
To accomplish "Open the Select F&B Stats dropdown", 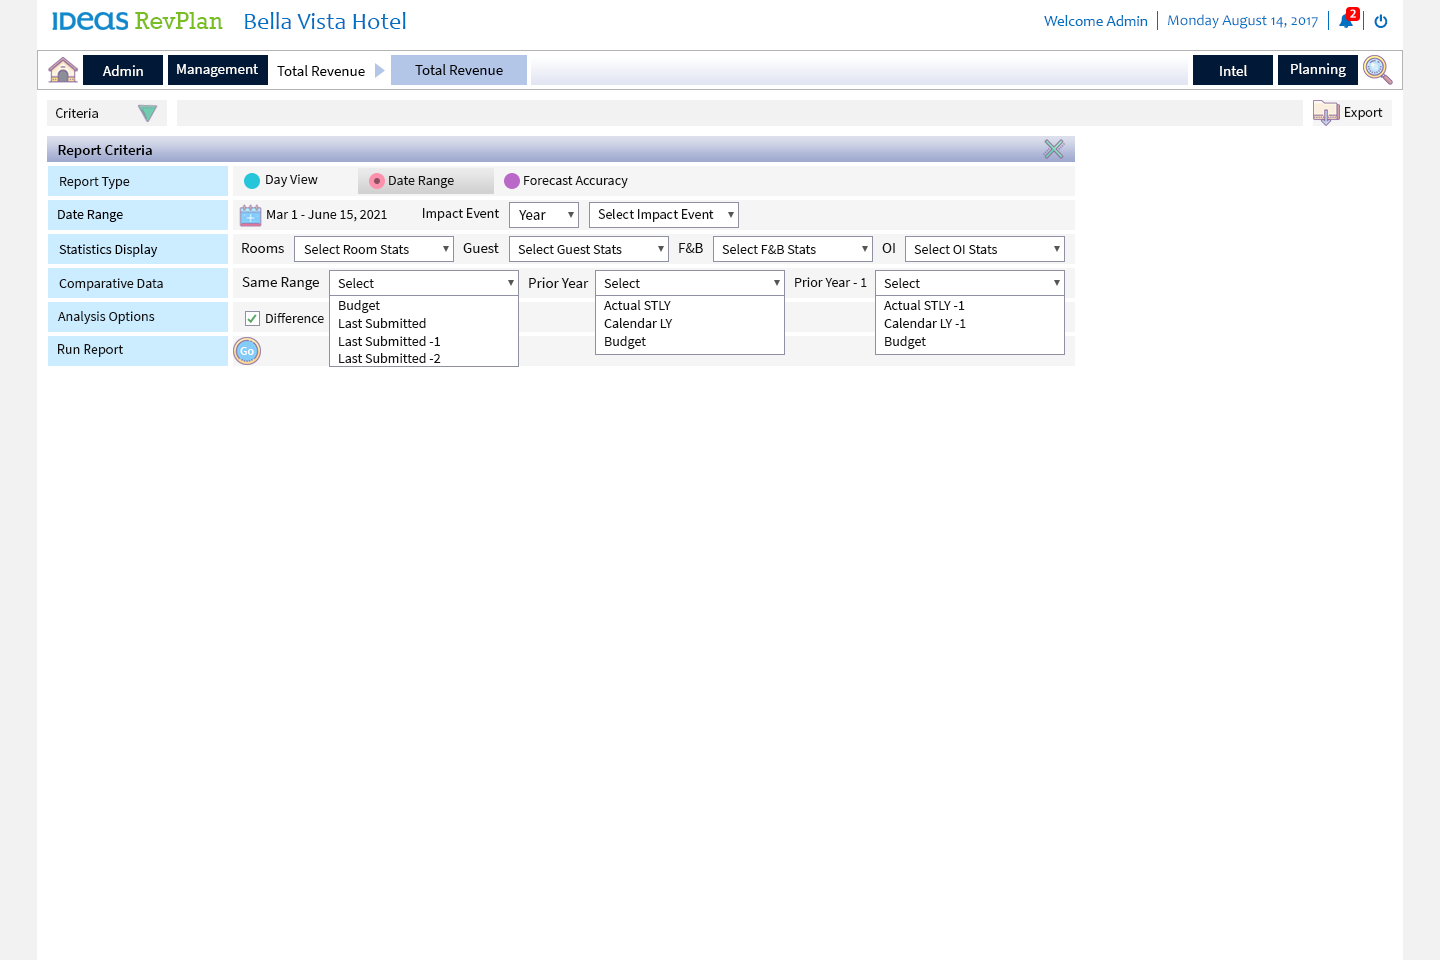I will tap(792, 249).
